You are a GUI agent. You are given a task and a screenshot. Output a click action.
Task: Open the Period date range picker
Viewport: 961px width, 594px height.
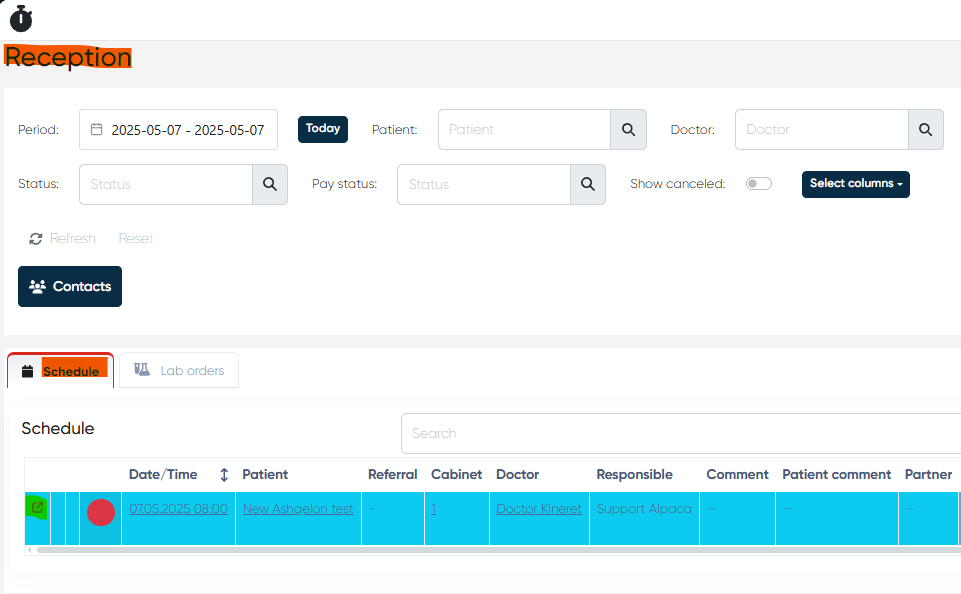[x=178, y=130]
